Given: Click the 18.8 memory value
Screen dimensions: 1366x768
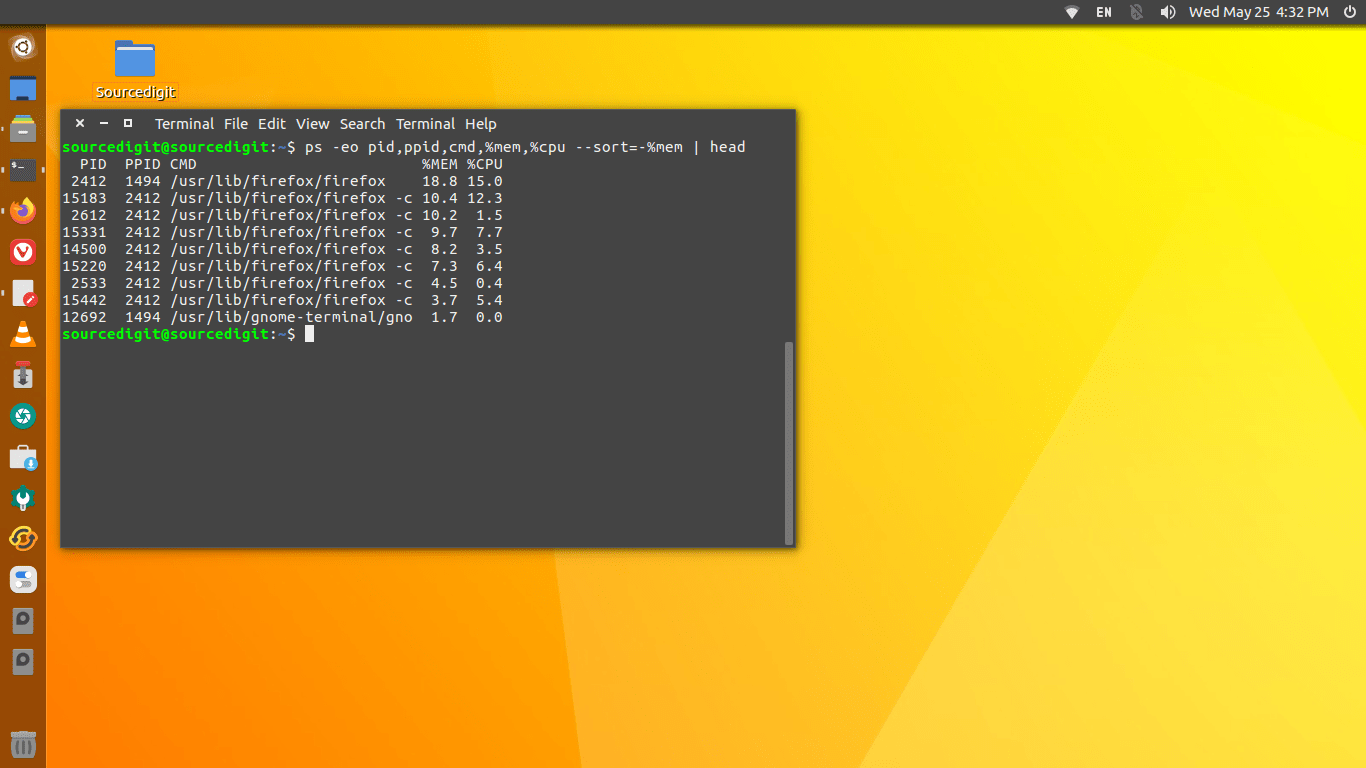Looking at the screenshot, I should (x=439, y=181).
